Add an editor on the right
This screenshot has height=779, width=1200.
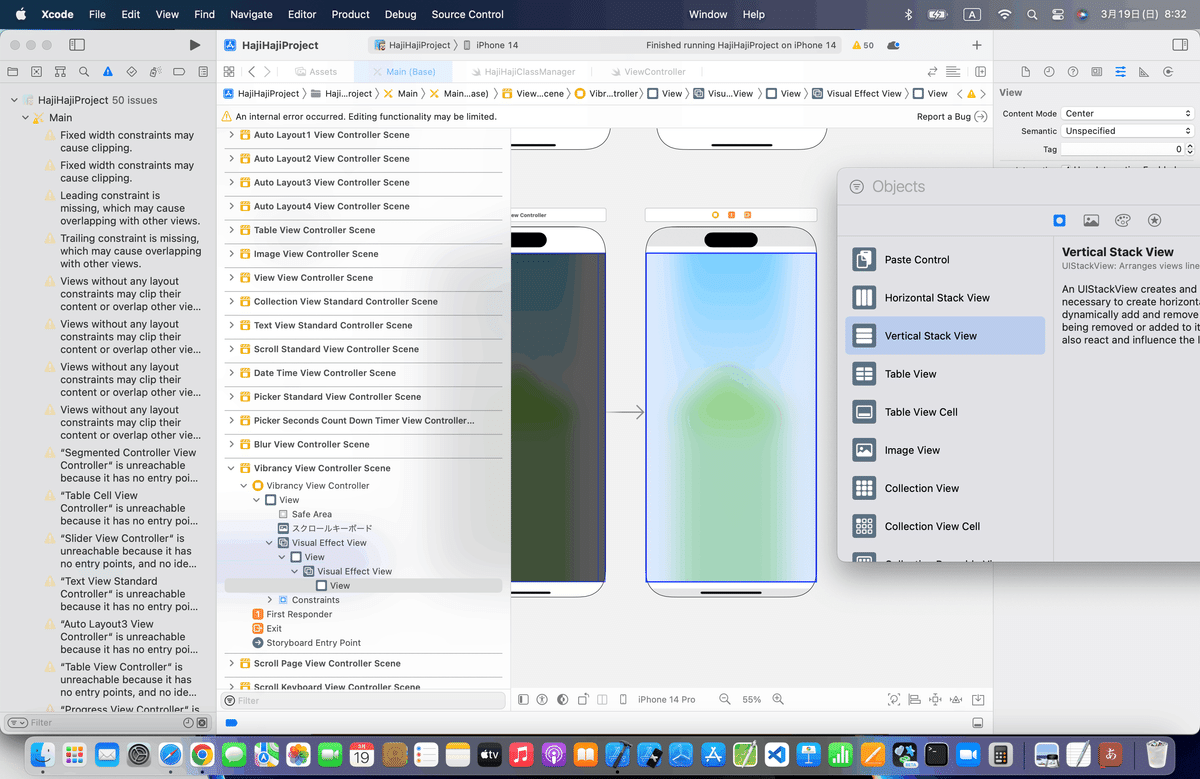tap(981, 72)
